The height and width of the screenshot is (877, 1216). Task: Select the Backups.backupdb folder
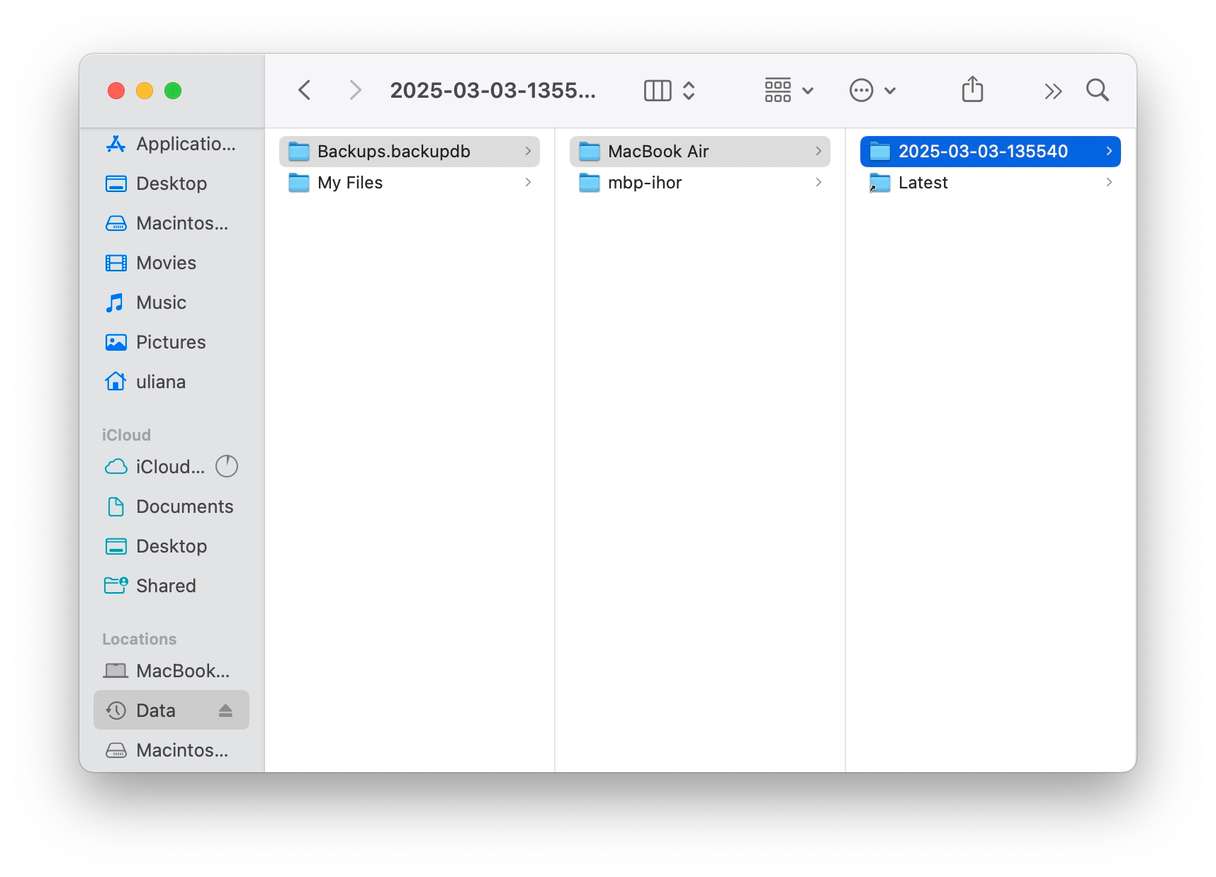coord(409,151)
